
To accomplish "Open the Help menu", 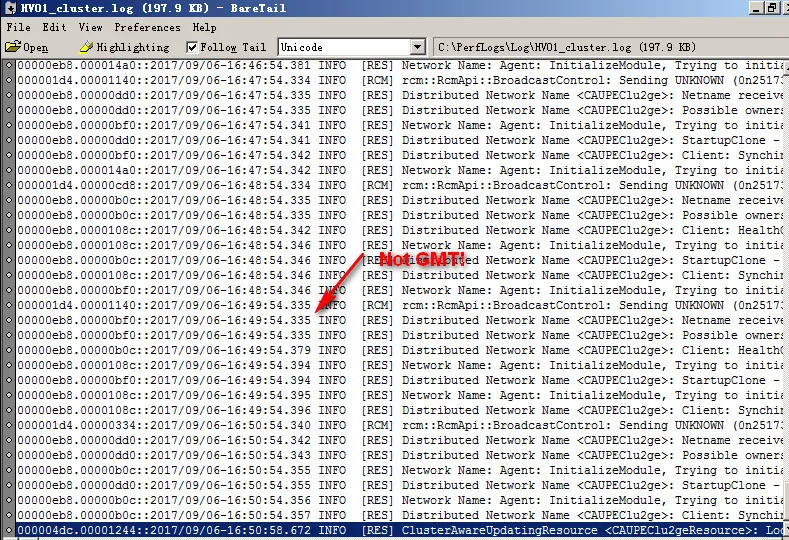I will [x=204, y=27].
